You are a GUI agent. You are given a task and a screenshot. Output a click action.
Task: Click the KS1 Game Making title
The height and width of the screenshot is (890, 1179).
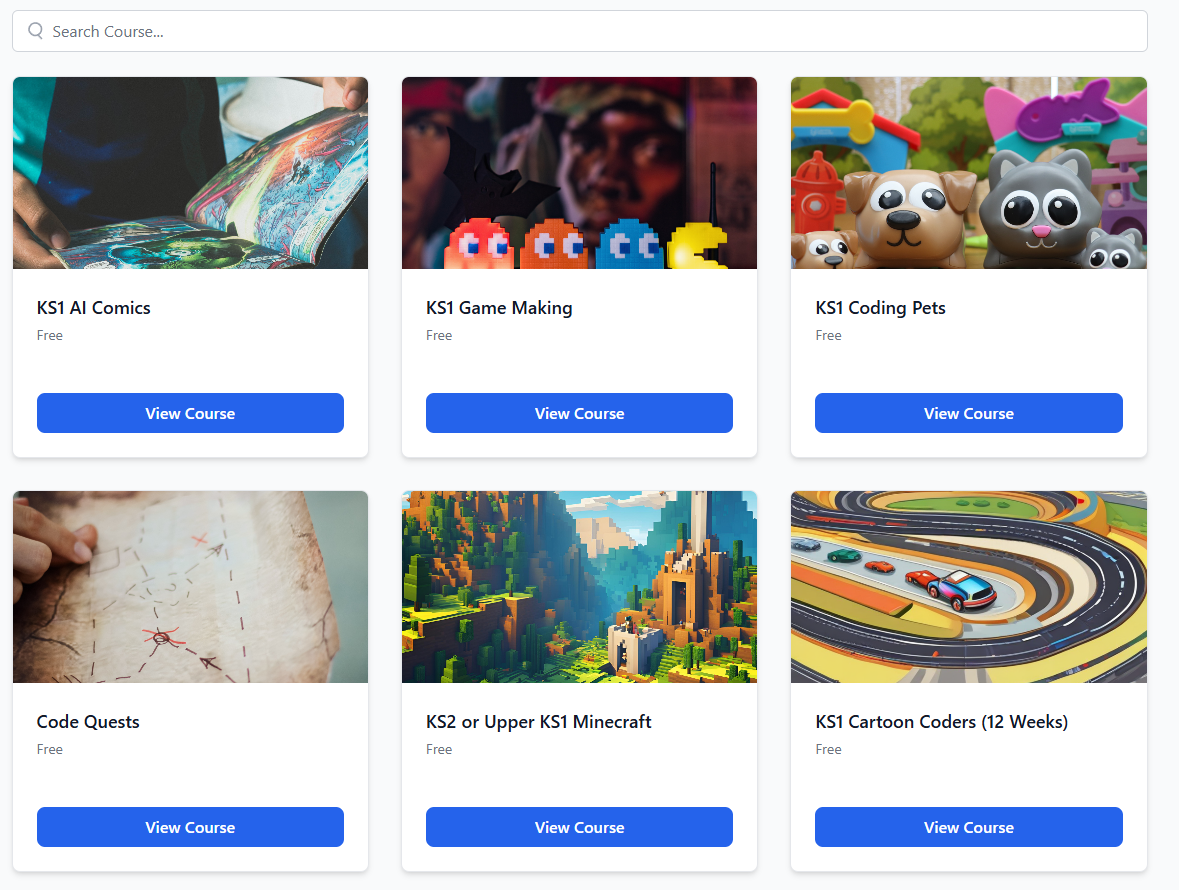point(499,308)
